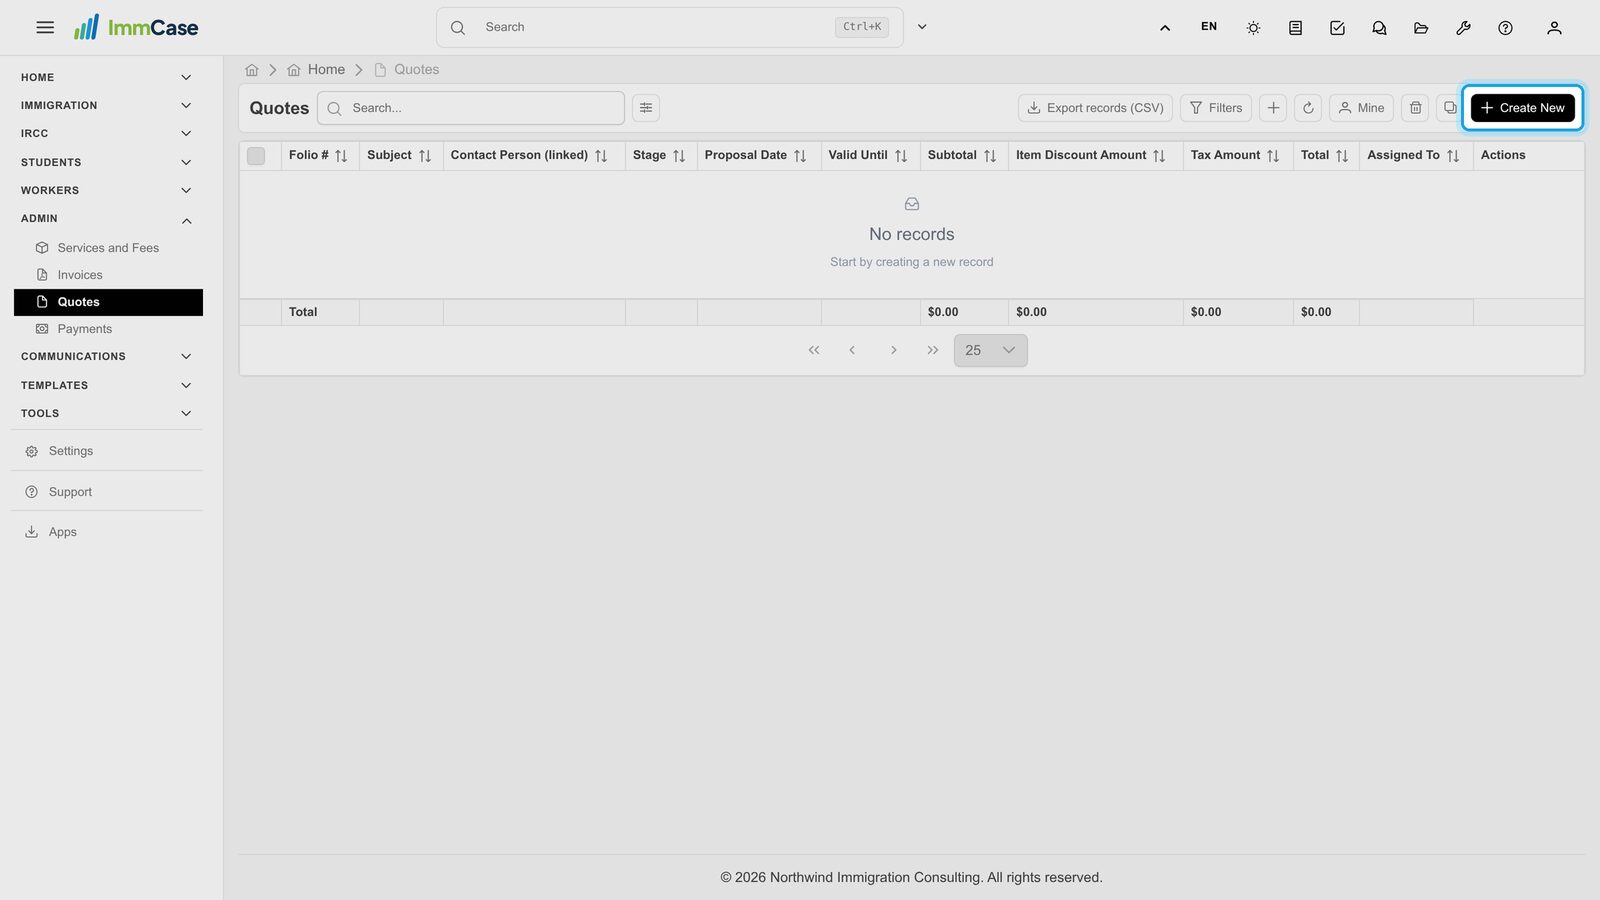Open the chat messages icon in header

(x=1379, y=28)
